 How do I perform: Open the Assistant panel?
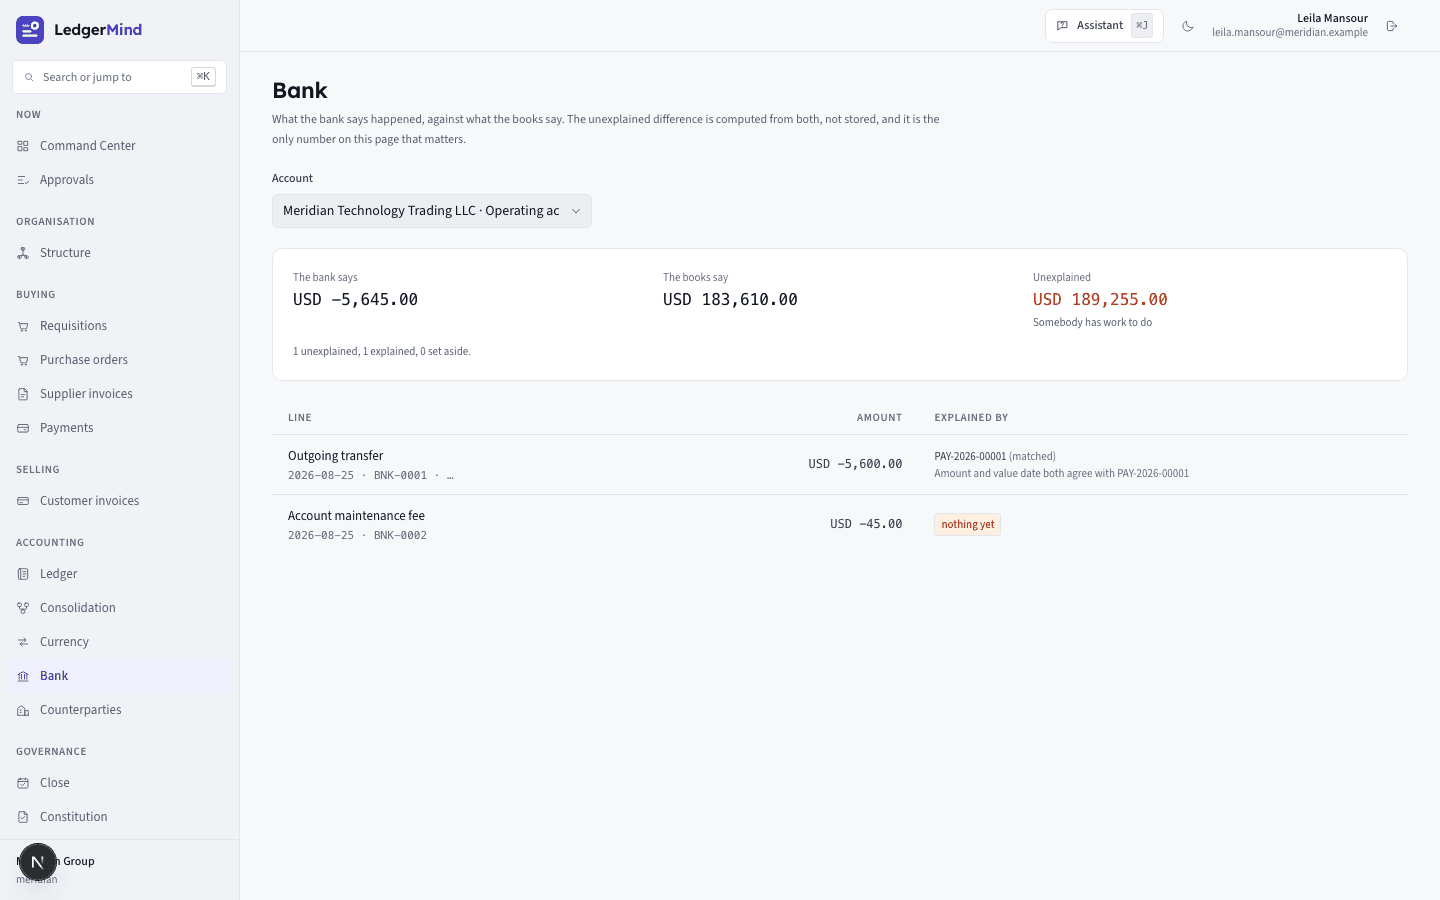[1104, 26]
